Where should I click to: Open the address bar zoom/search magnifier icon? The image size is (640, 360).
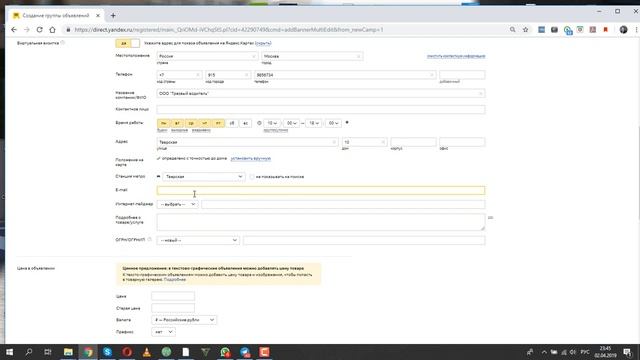click(512, 30)
